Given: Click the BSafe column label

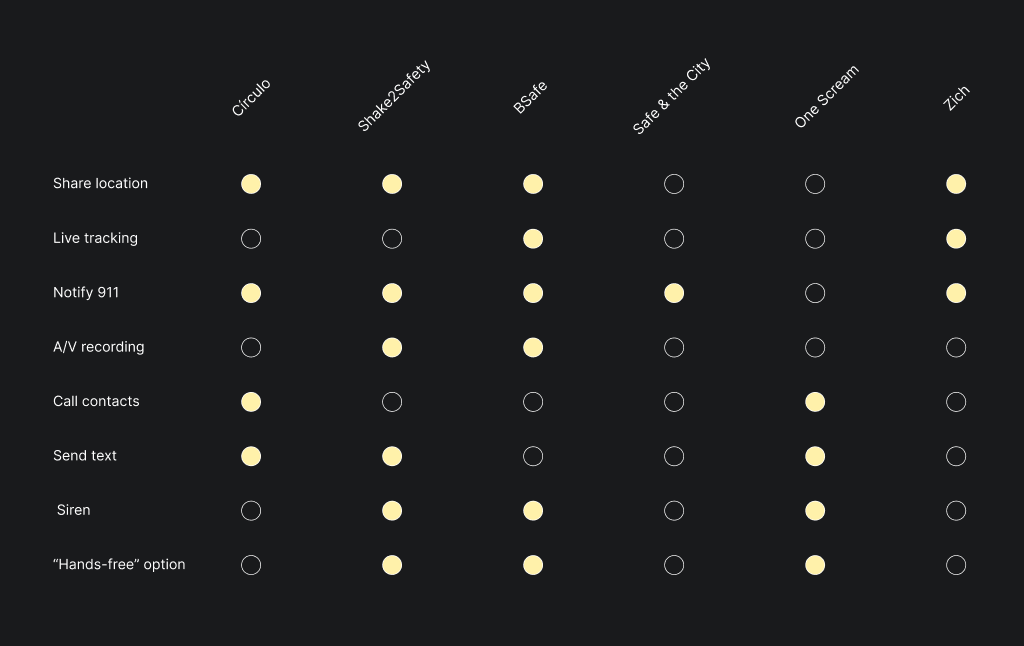Looking at the screenshot, I should click(530, 98).
